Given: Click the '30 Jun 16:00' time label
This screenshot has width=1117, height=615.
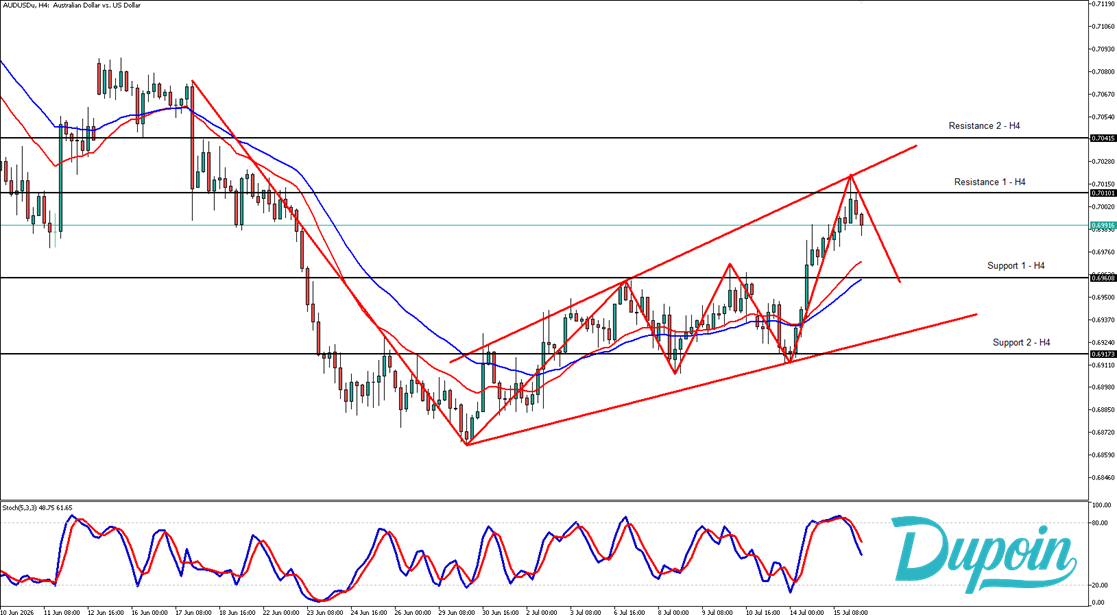Looking at the screenshot, I should (x=501, y=611).
